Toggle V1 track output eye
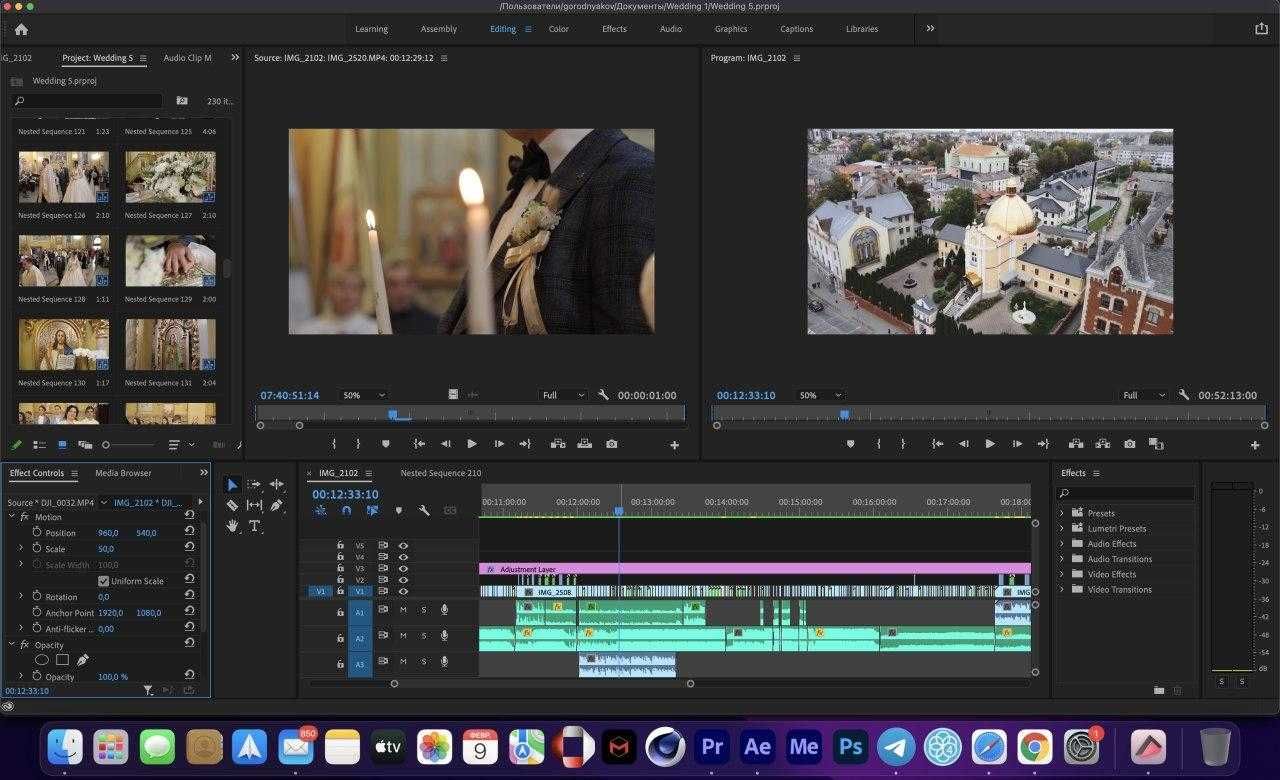 [404, 591]
